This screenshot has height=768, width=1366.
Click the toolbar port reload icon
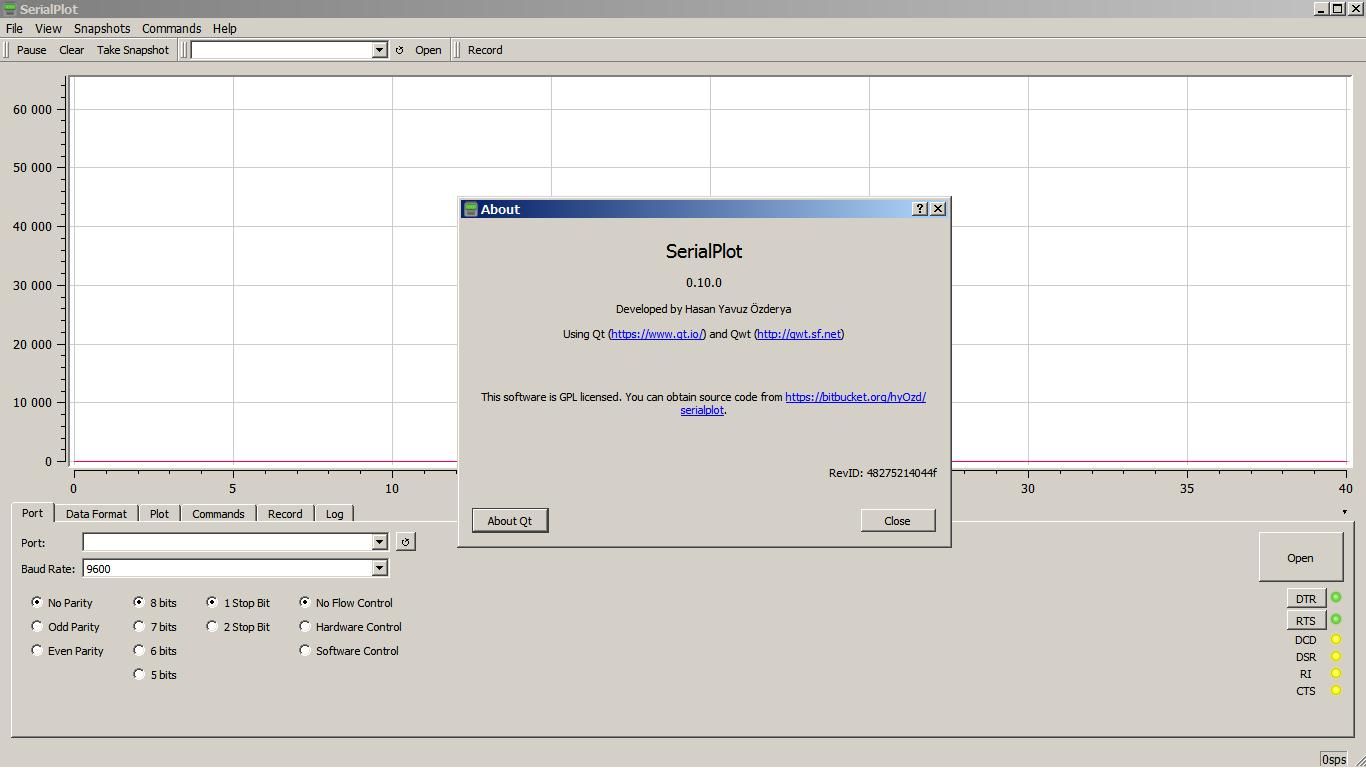[399, 50]
